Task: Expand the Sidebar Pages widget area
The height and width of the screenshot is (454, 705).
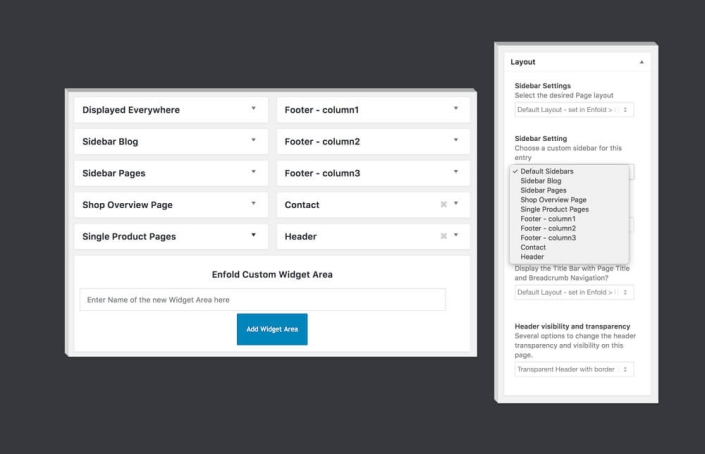Action: click(253, 172)
